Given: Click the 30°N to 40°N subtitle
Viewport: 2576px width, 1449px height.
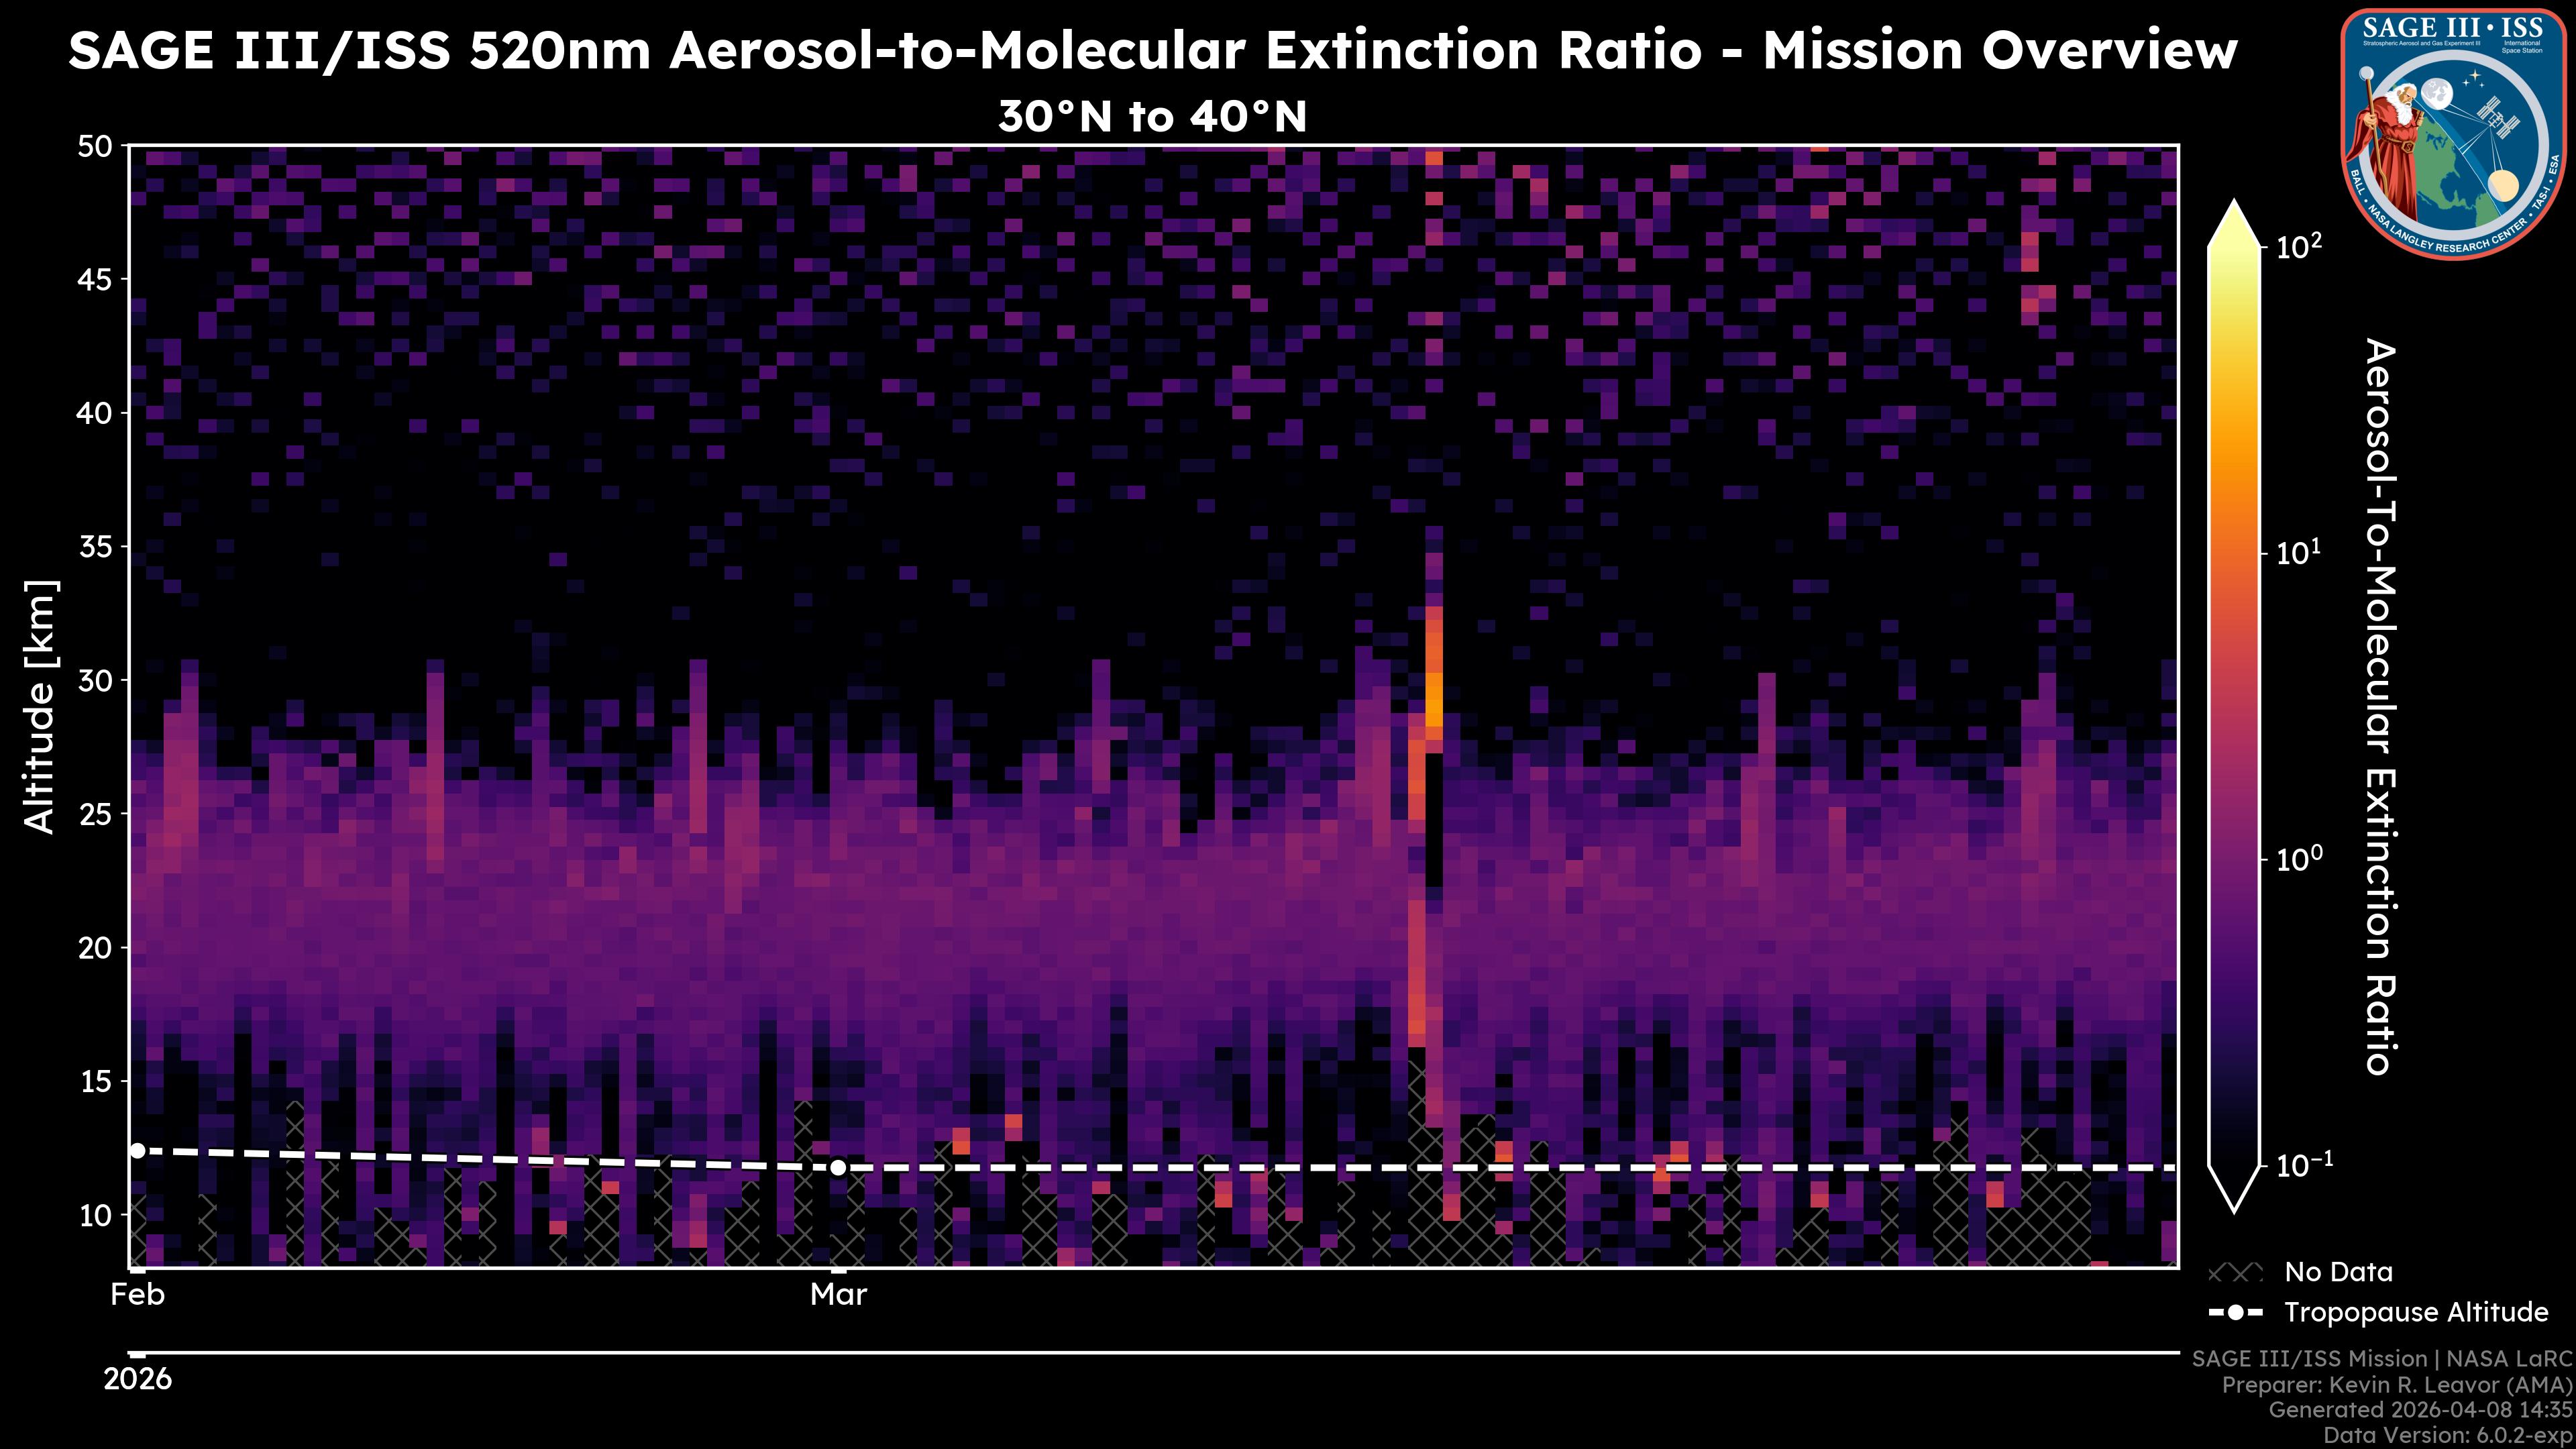Looking at the screenshot, I should (x=1152, y=117).
